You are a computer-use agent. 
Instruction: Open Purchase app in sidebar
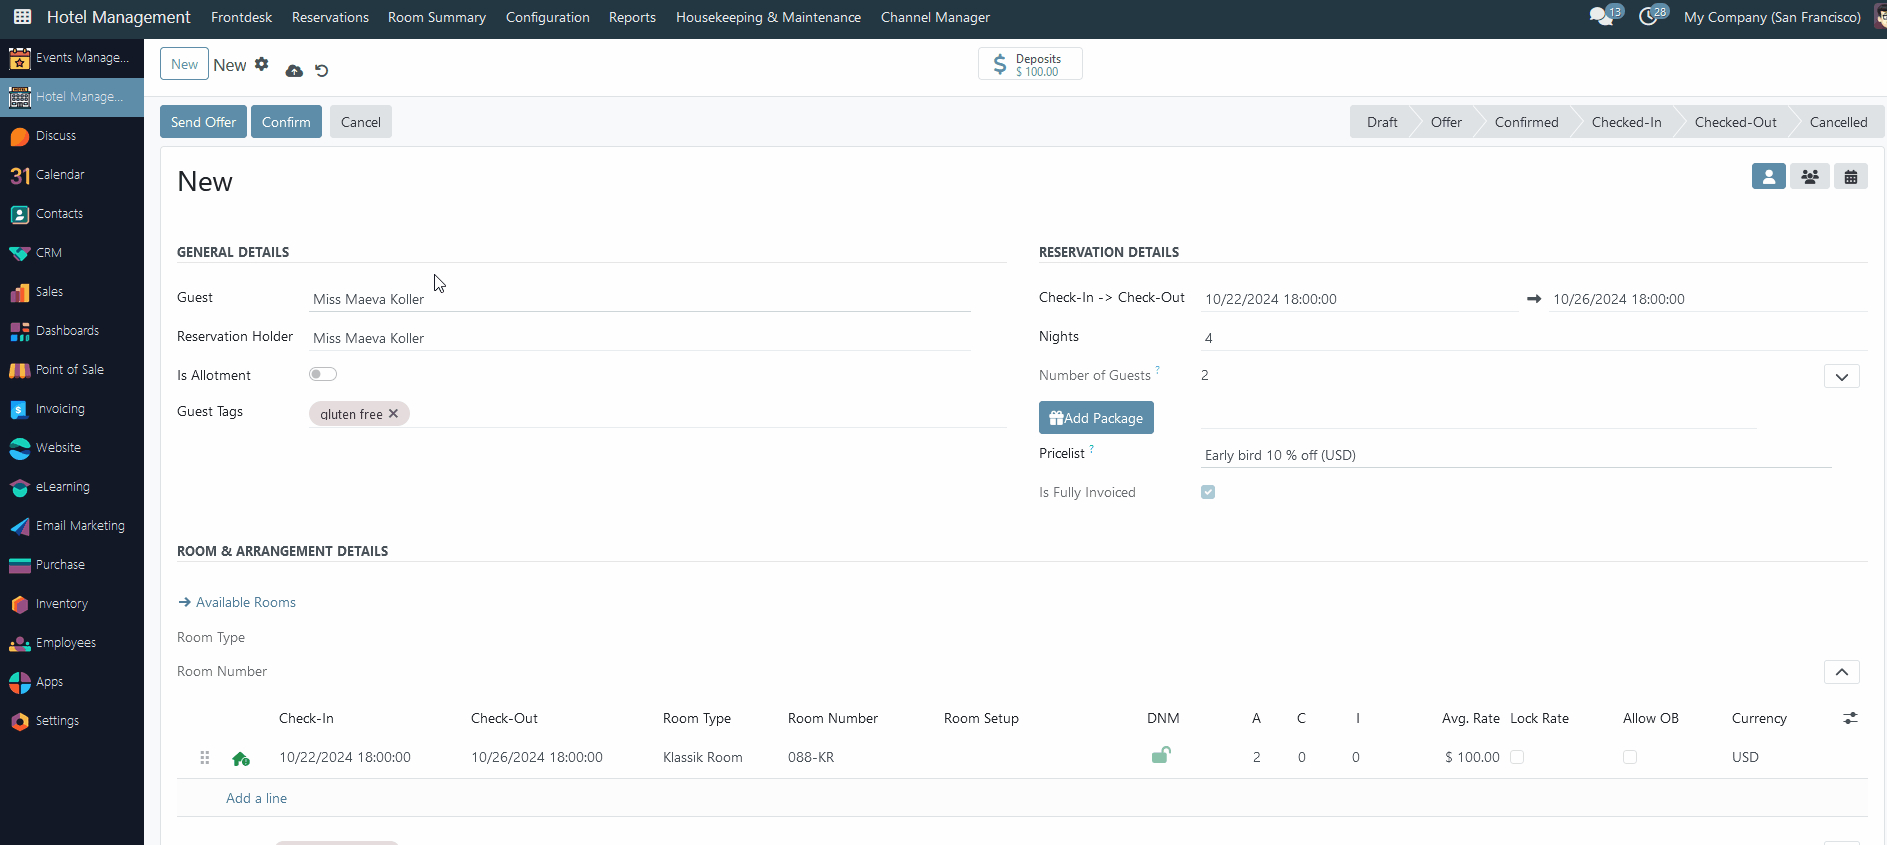coord(71,565)
